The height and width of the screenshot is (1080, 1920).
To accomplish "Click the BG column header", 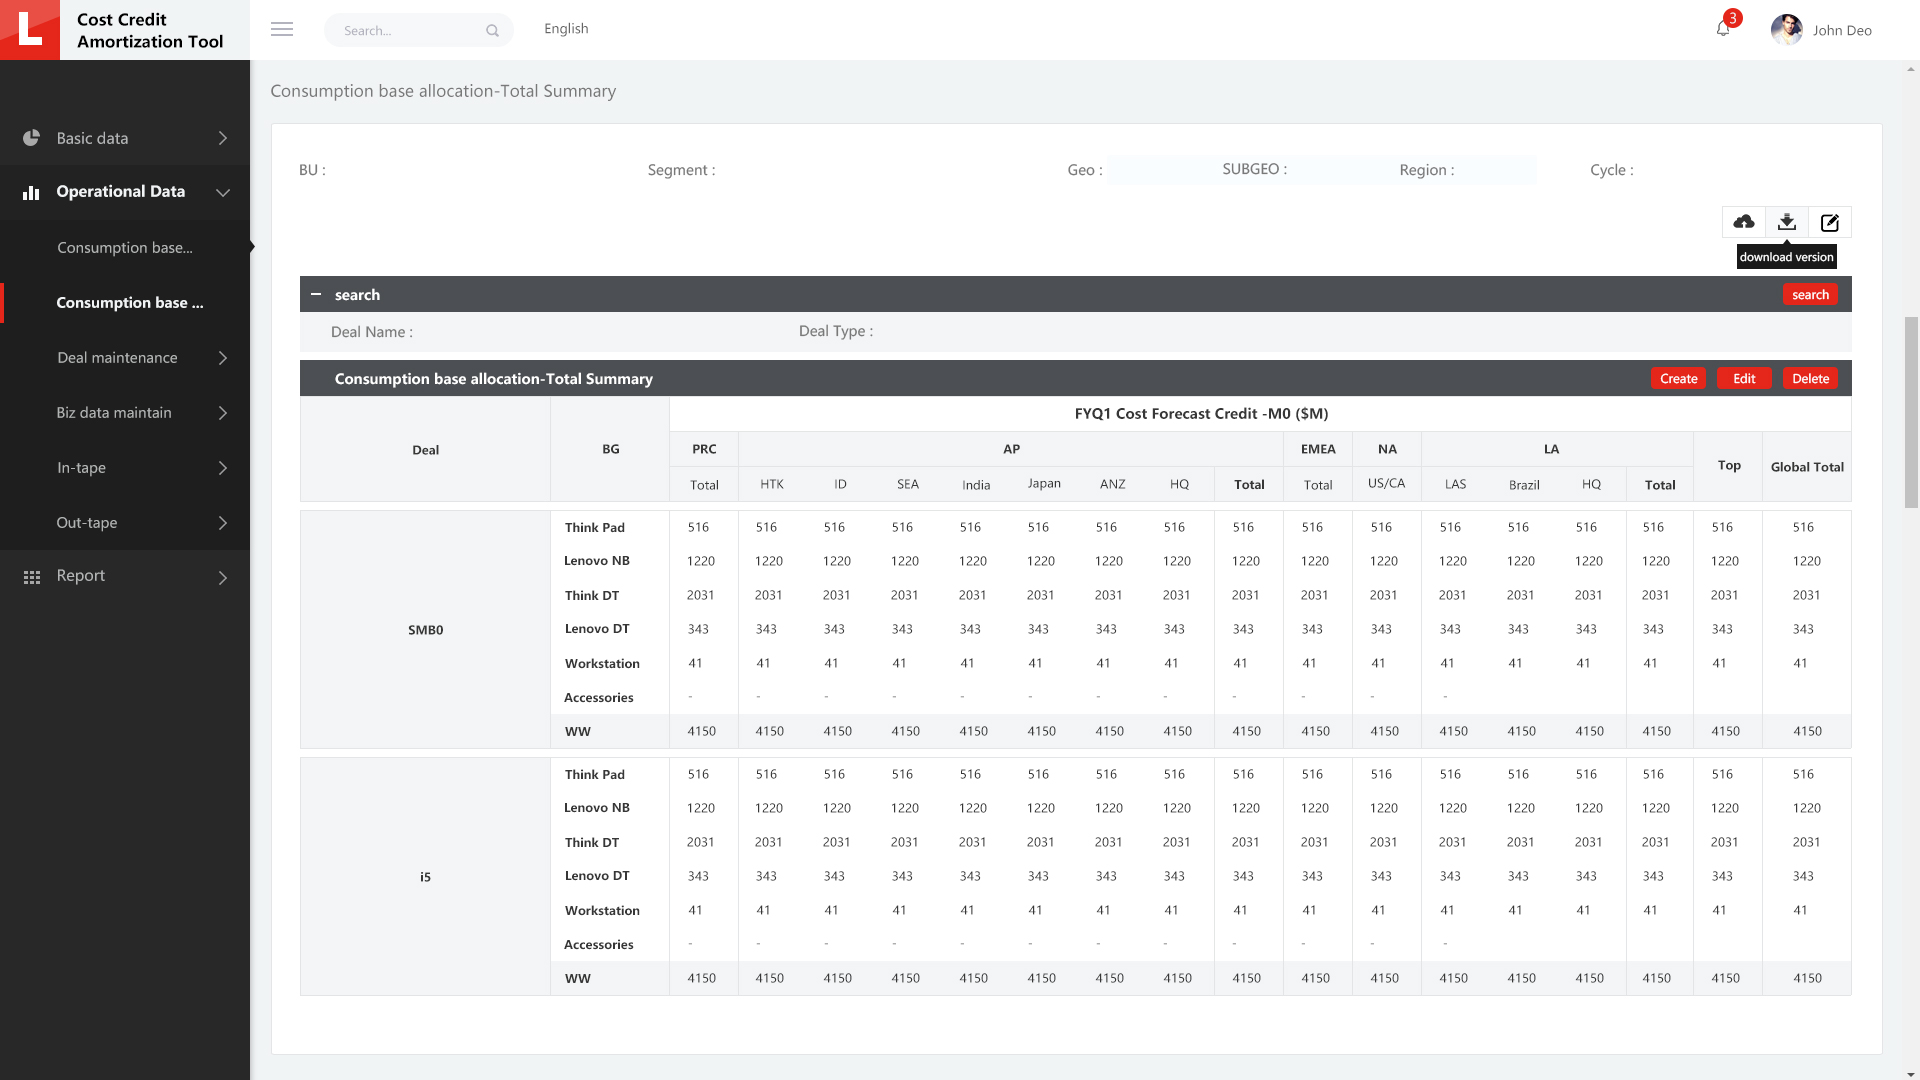I will [610, 450].
